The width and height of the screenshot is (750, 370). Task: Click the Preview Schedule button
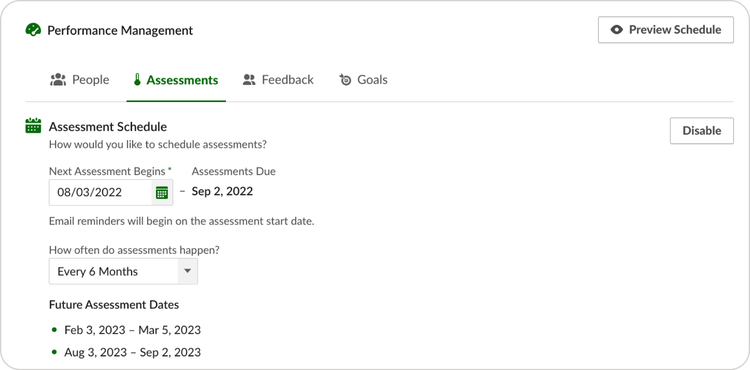[x=665, y=30]
